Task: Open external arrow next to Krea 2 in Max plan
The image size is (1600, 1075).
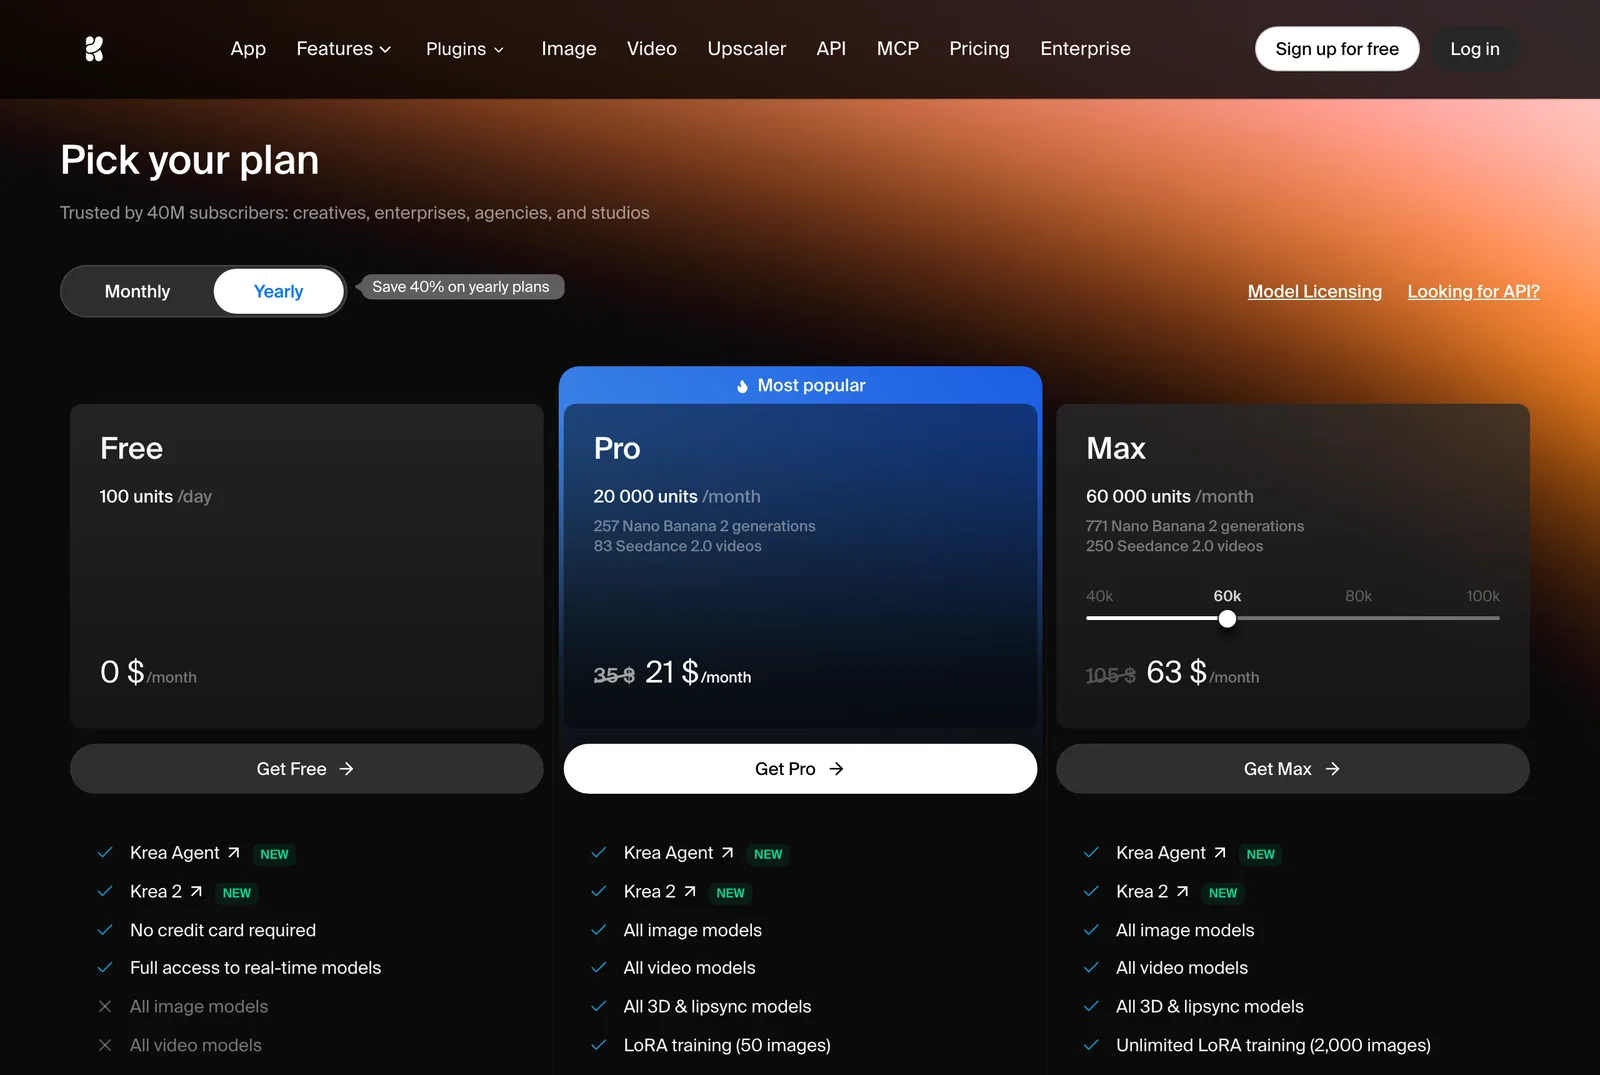Action: [x=1183, y=892]
